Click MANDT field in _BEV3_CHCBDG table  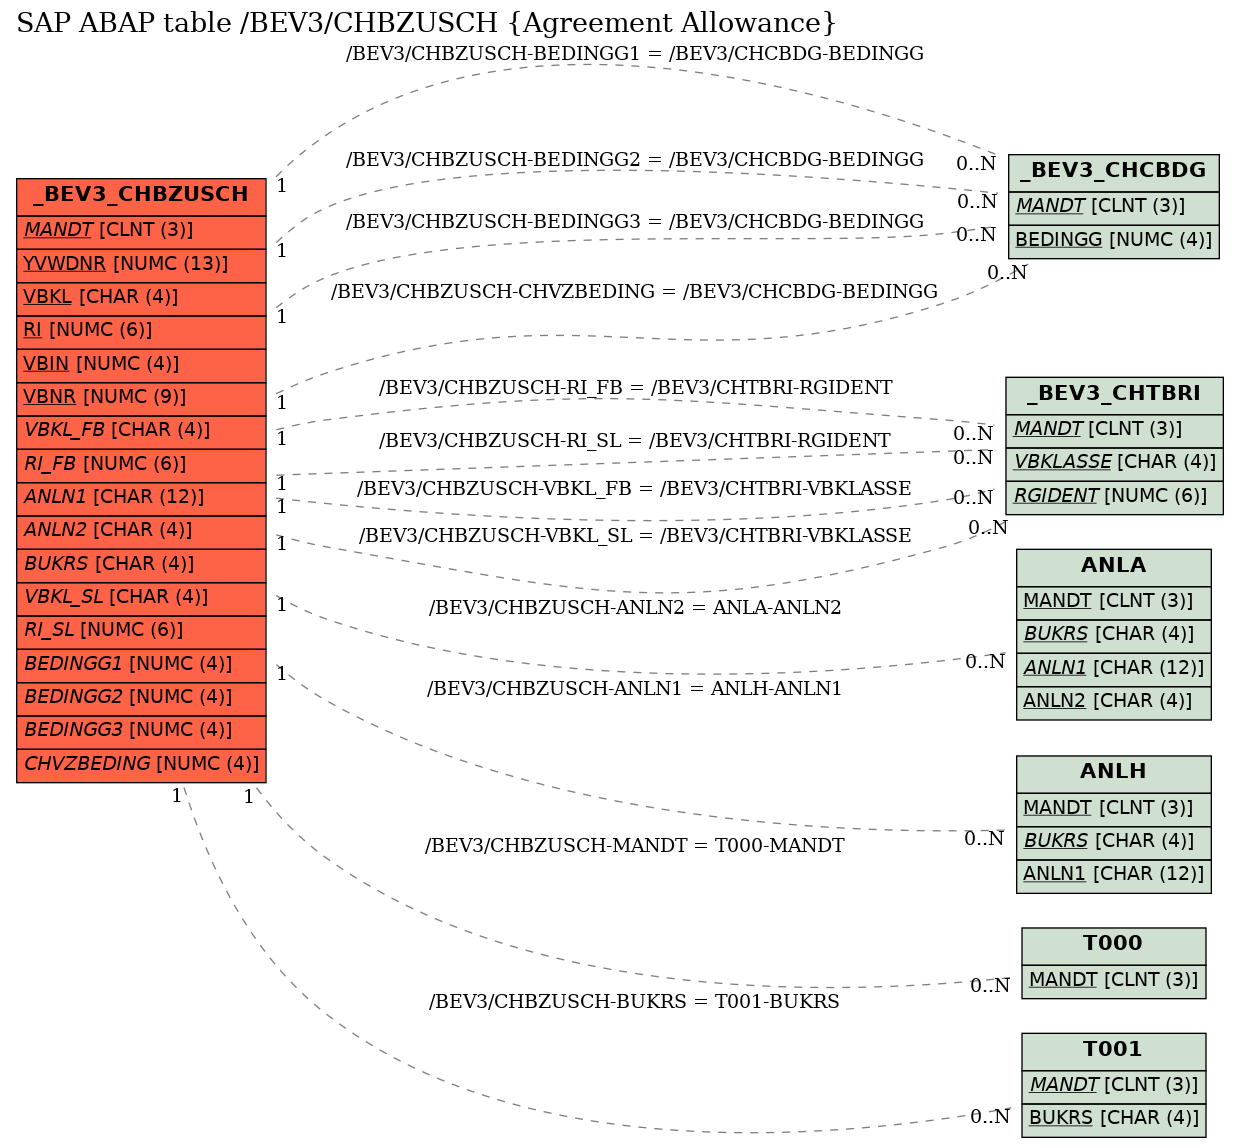pyautogui.click(x=1113, y=207)
